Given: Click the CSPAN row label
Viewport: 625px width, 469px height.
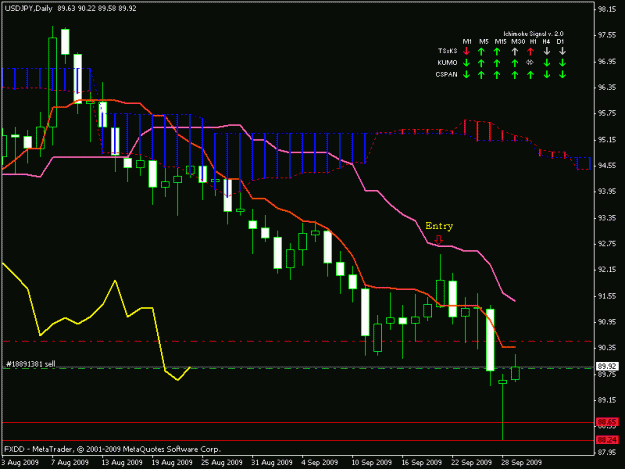Looking at the screenshot, I should pyautogui.click(x=446, y=74).
